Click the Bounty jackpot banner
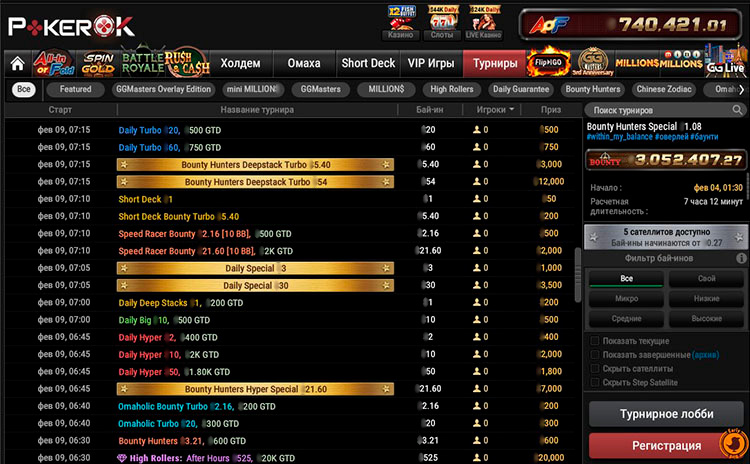Viewport: 750px width, 464px height. point(665,160)
